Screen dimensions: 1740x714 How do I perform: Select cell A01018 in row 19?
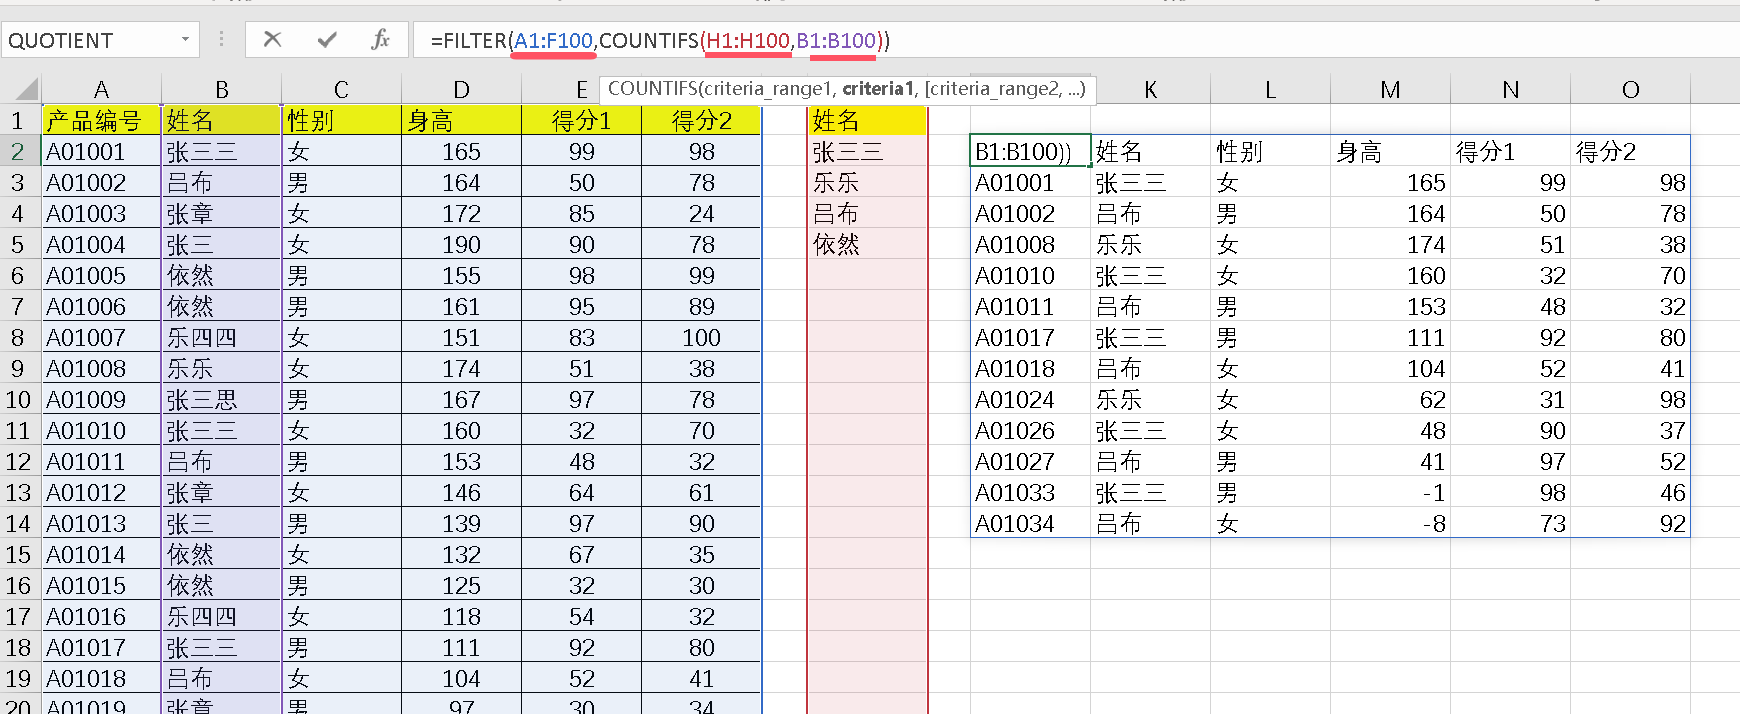[101, 678]
